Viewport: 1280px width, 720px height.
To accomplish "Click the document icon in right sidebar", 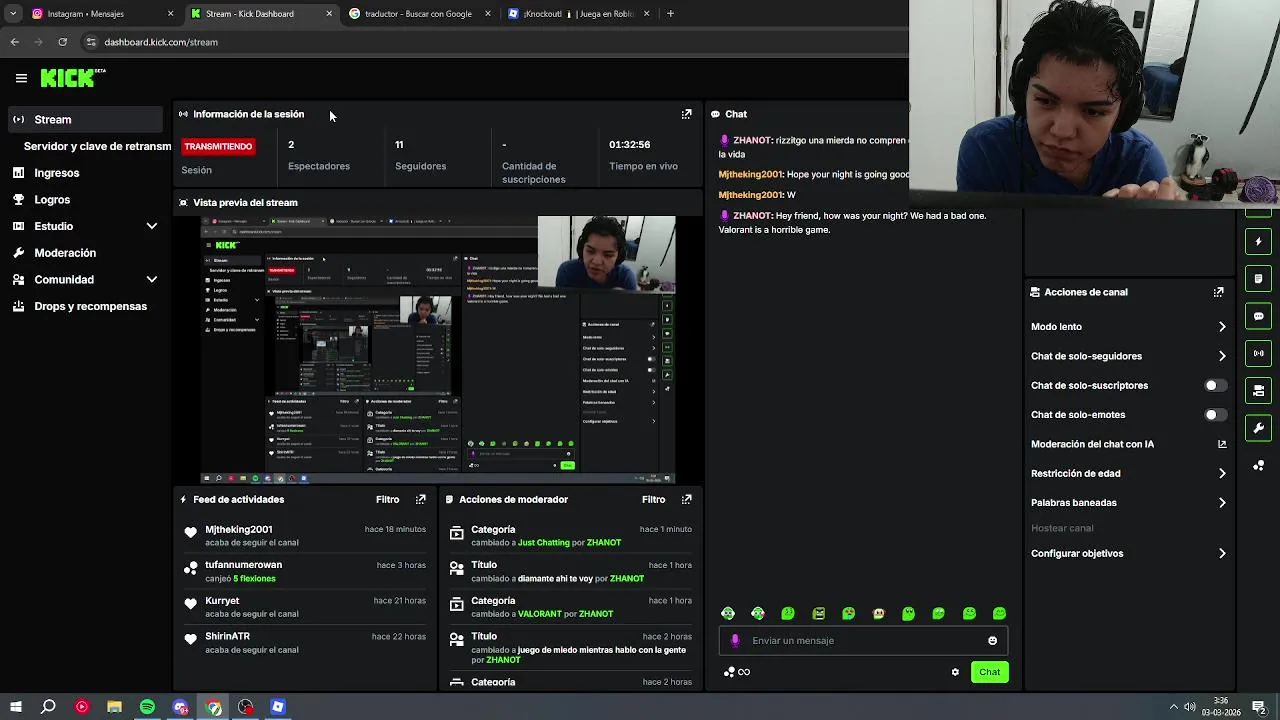I will click(x=1259, y=278).
